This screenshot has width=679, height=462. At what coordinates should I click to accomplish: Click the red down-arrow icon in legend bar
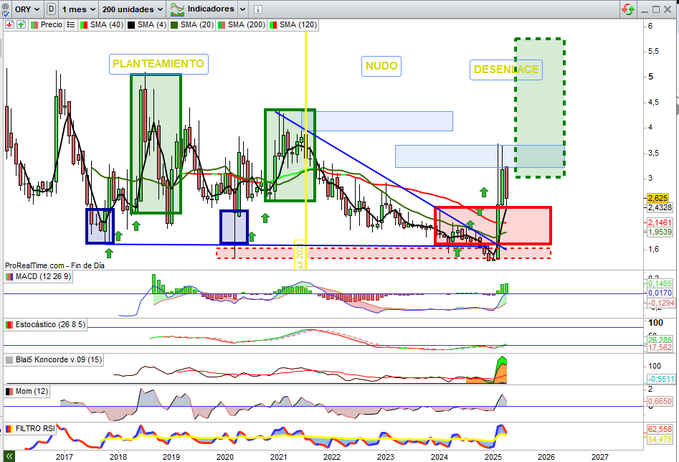pyautogui.click(x=10, y=25)
